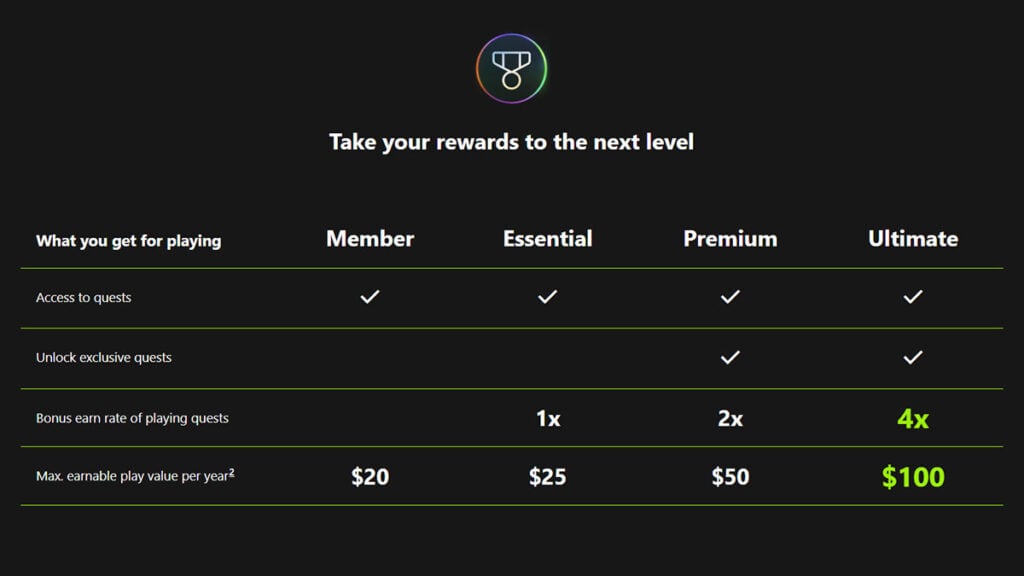Select the Ultimate column header
Screen dimensions: 1024x576
click(x=912, y=239)
